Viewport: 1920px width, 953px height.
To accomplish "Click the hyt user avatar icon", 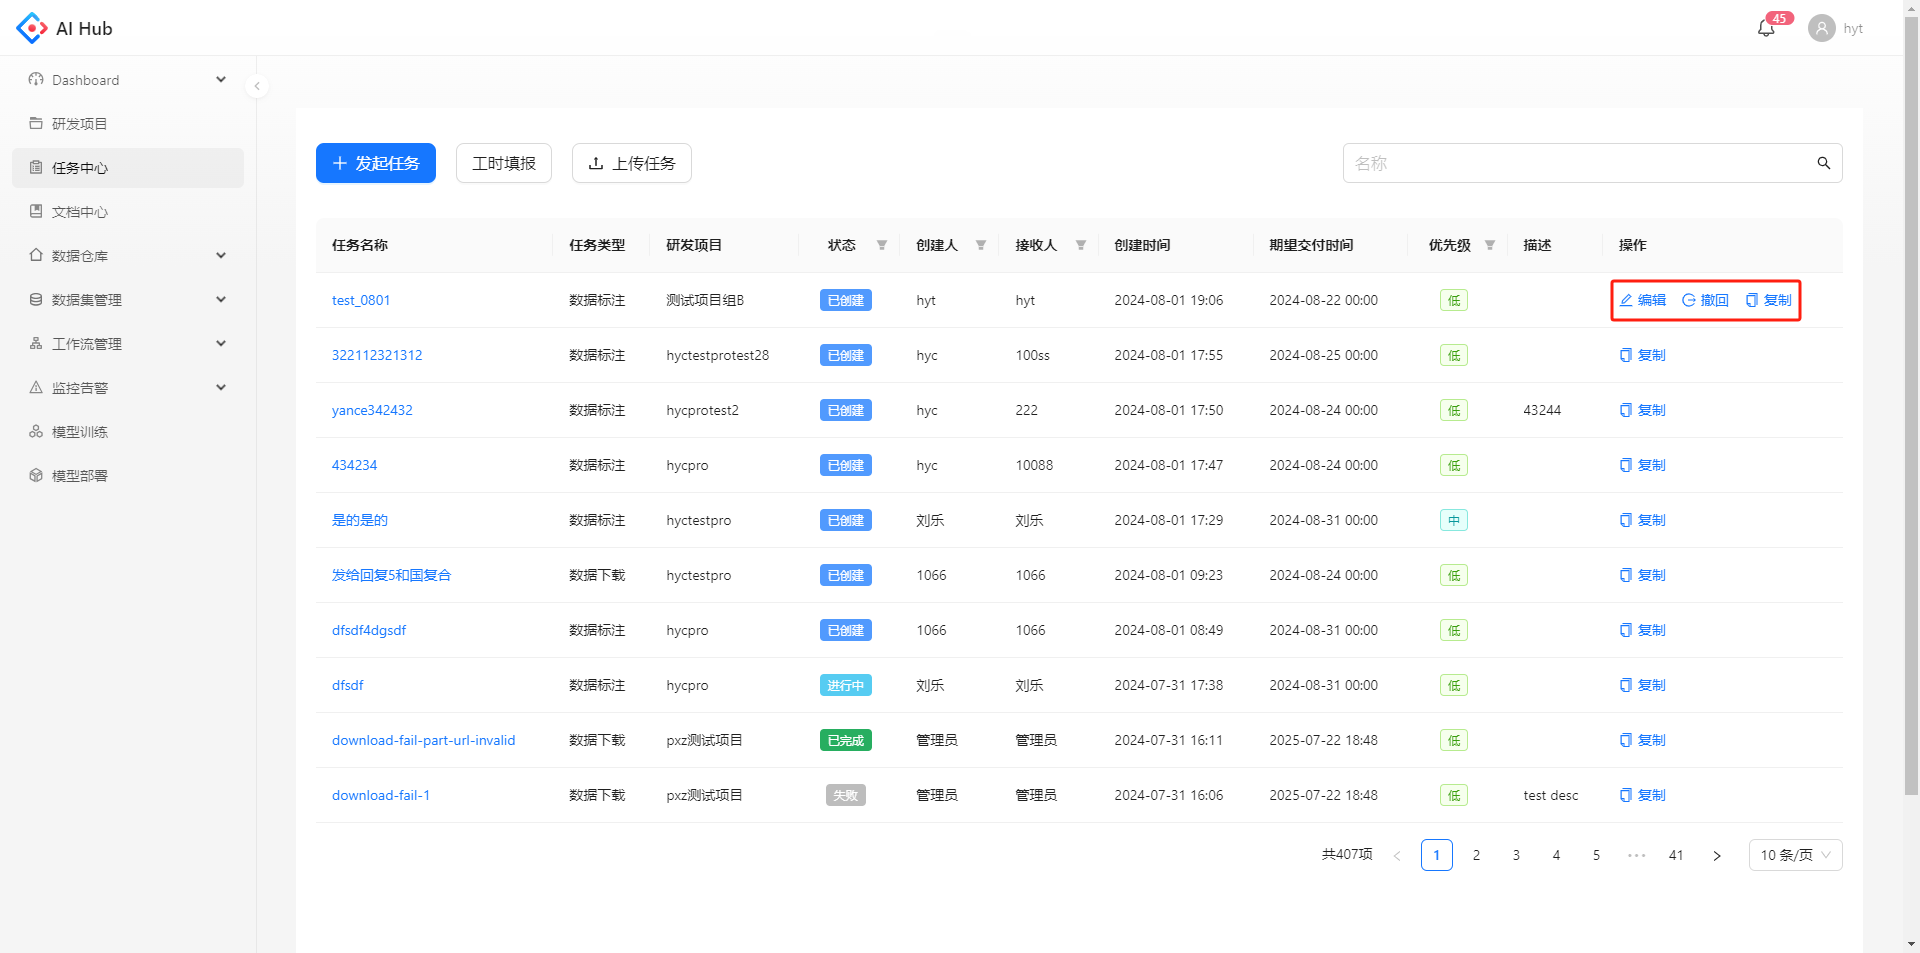I will click(x=1822, y=28).
